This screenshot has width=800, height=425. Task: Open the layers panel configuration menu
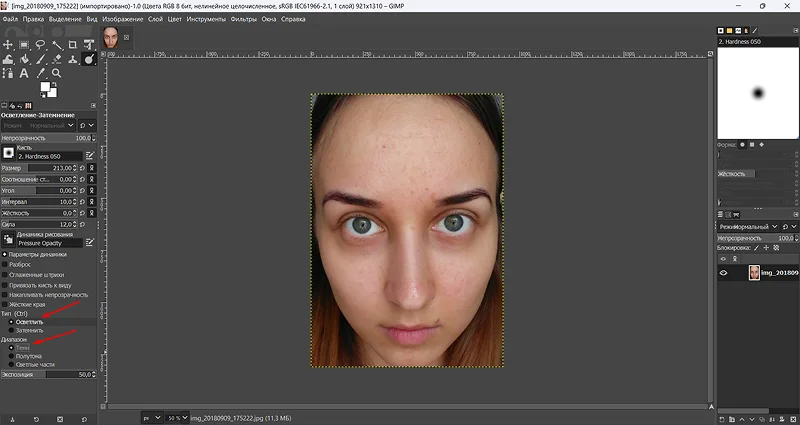click(795, 214)
